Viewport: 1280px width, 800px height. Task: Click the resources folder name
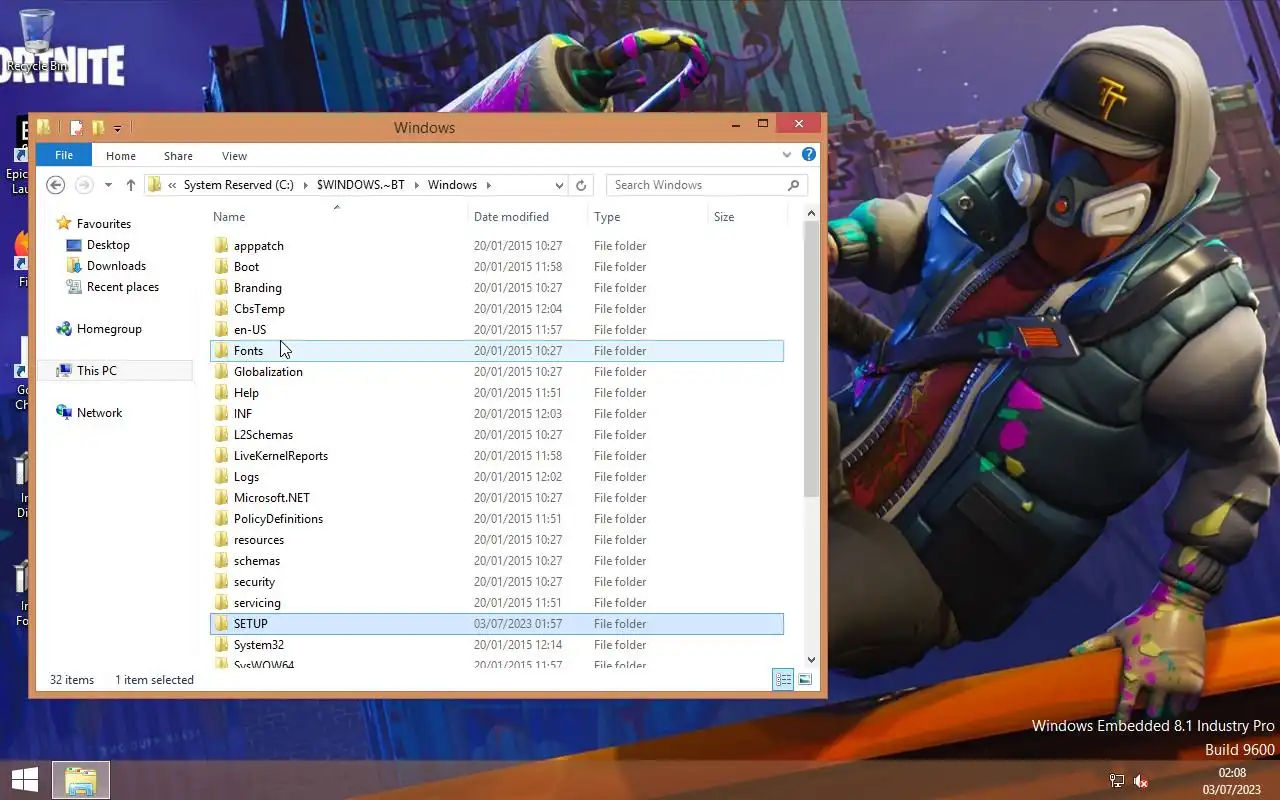coord(259,540)
